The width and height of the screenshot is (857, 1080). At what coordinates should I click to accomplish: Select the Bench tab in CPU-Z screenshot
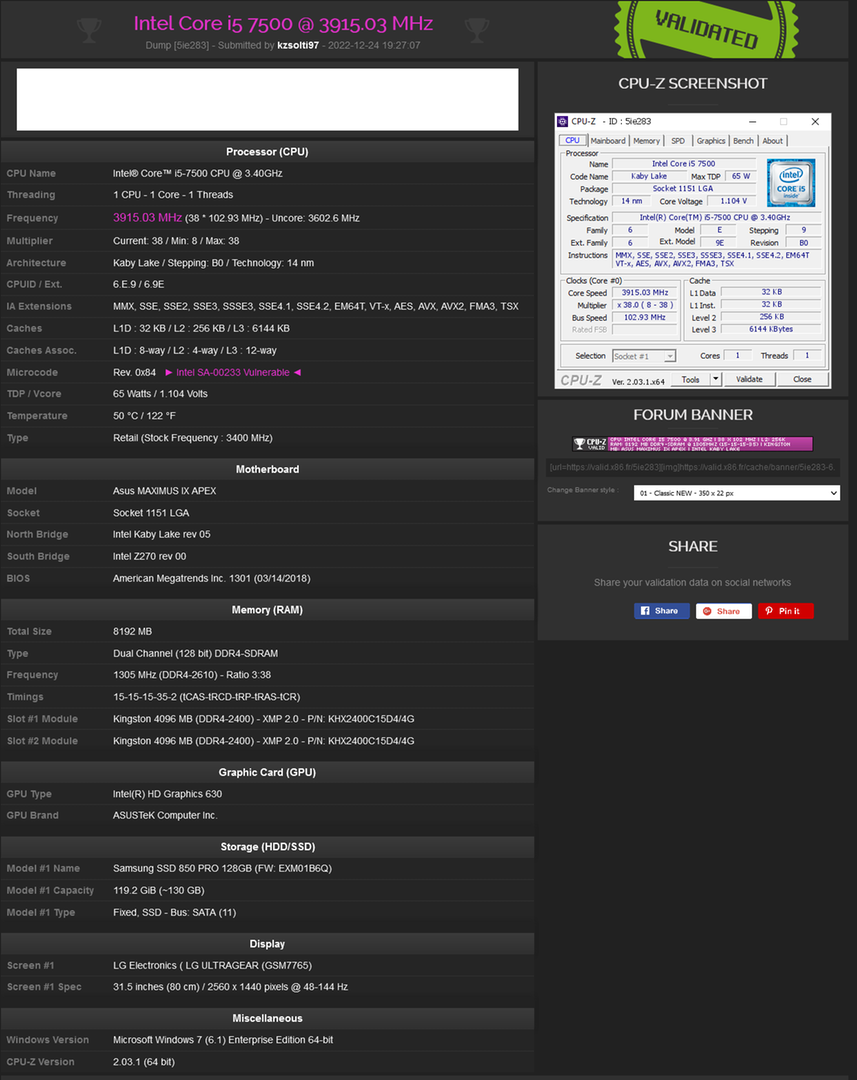(x=743, y=141)
